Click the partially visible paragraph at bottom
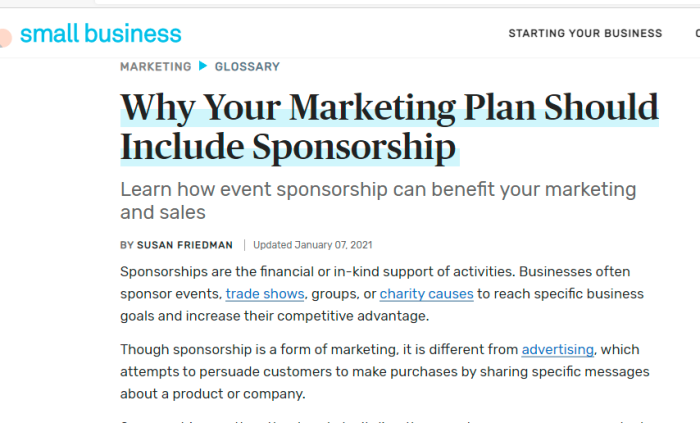This screenshot has width=700, height=423. click(382, 421)
